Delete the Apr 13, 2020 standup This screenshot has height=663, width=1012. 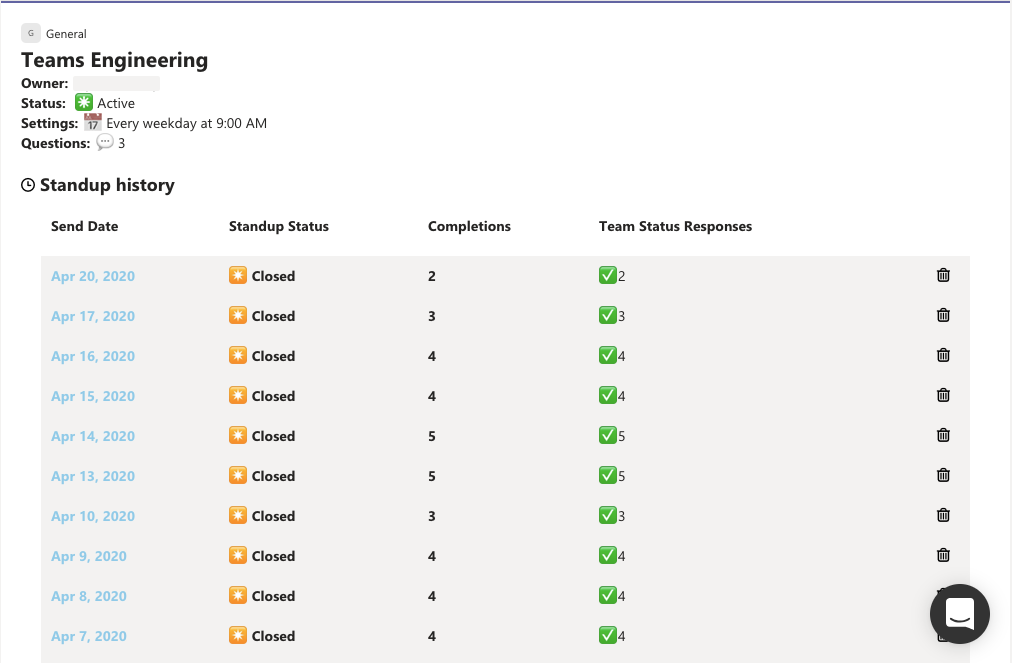[943, 475]
